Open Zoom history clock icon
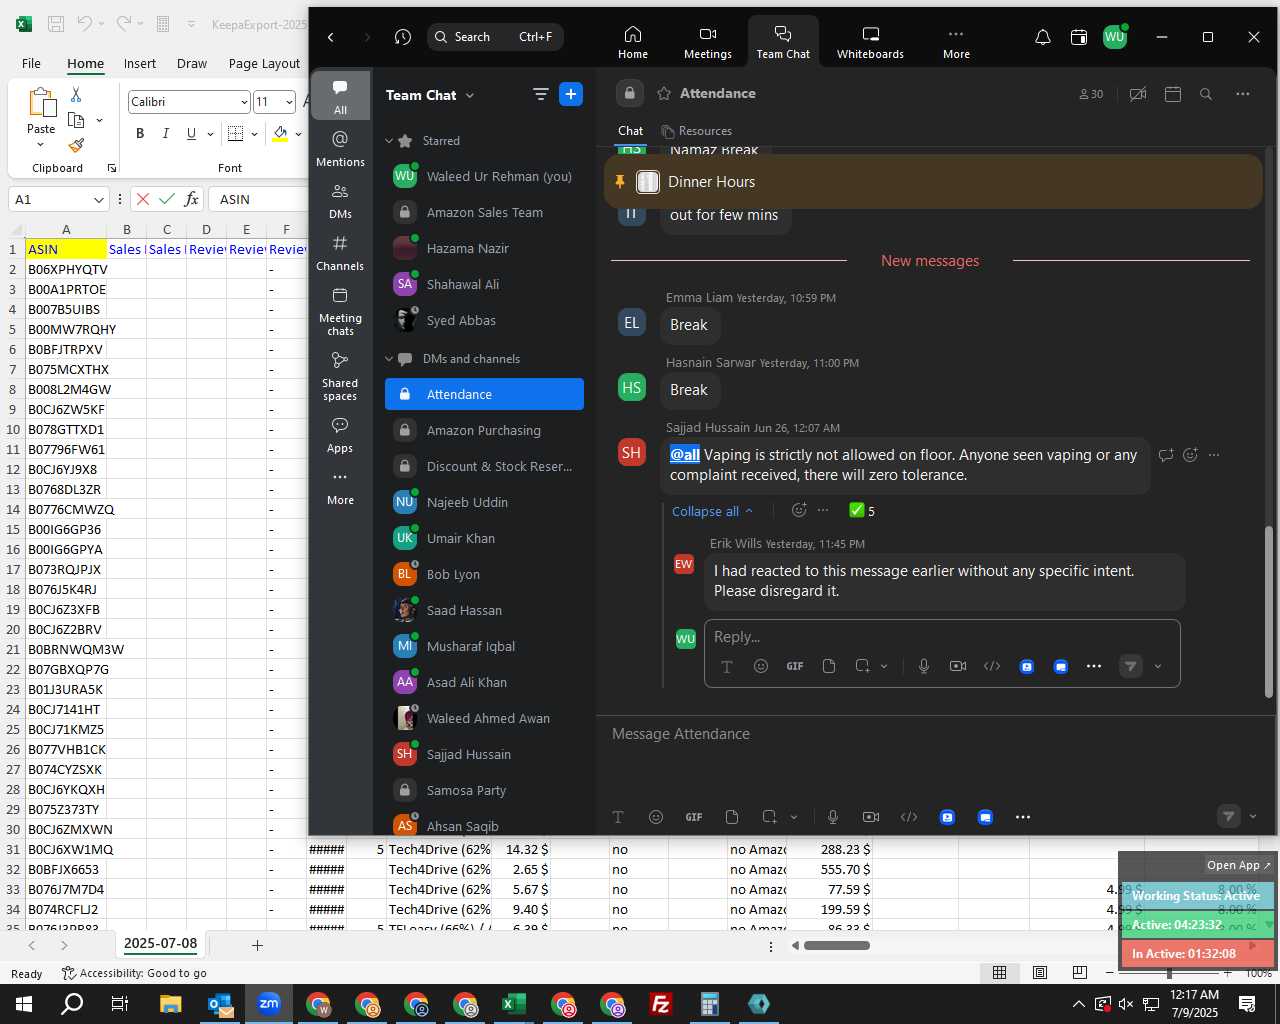 (x=403, y=37)
